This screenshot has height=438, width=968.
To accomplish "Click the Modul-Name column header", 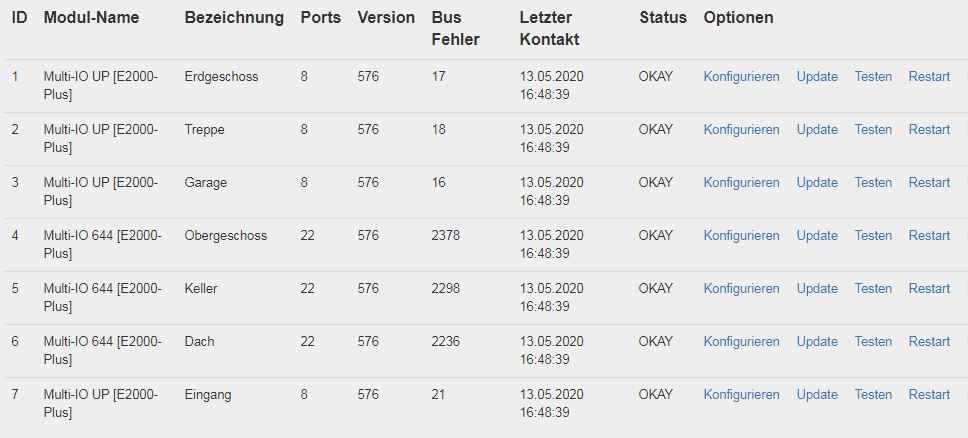I will pos(91,18).
